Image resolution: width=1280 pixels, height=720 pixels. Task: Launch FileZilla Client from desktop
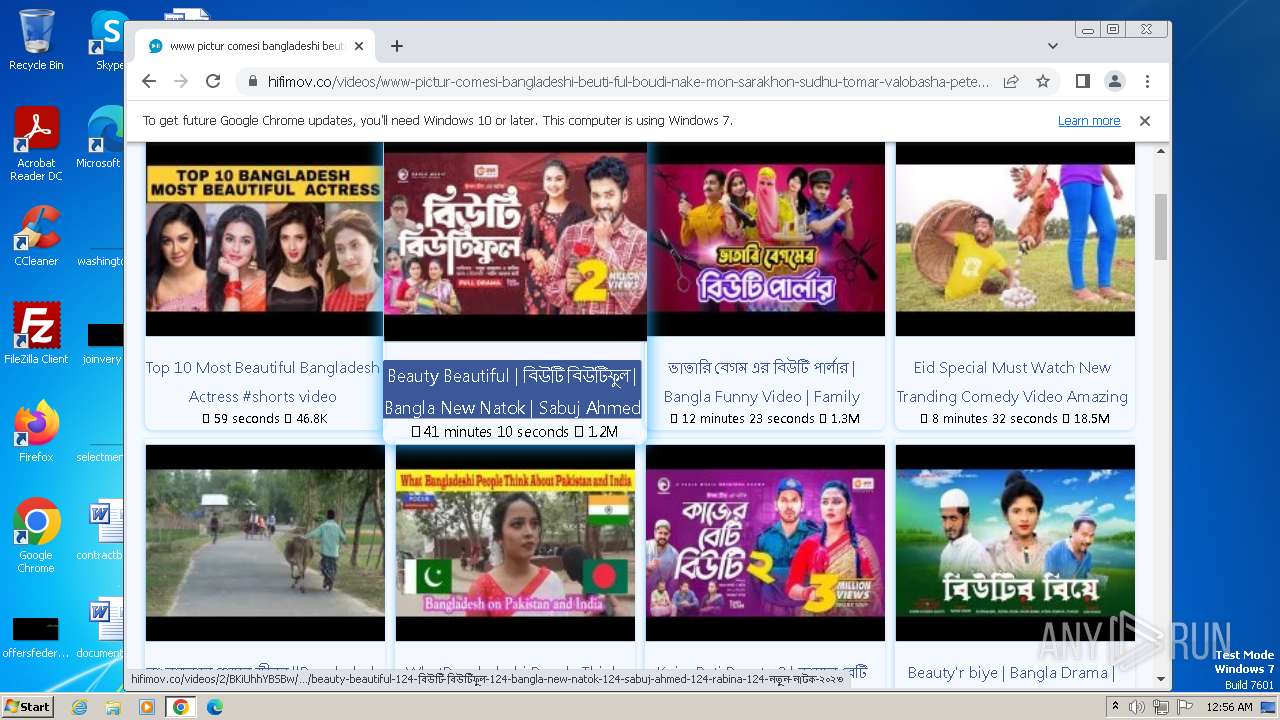36,333
